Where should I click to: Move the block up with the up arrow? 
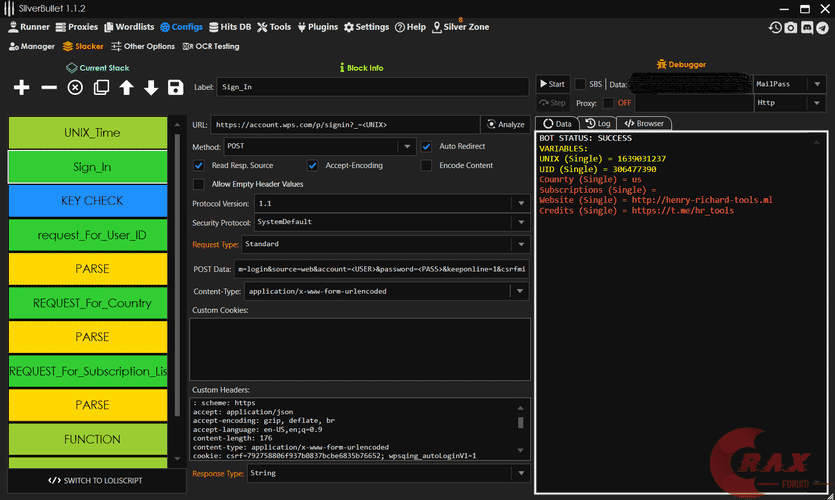[x=126, y=88]
